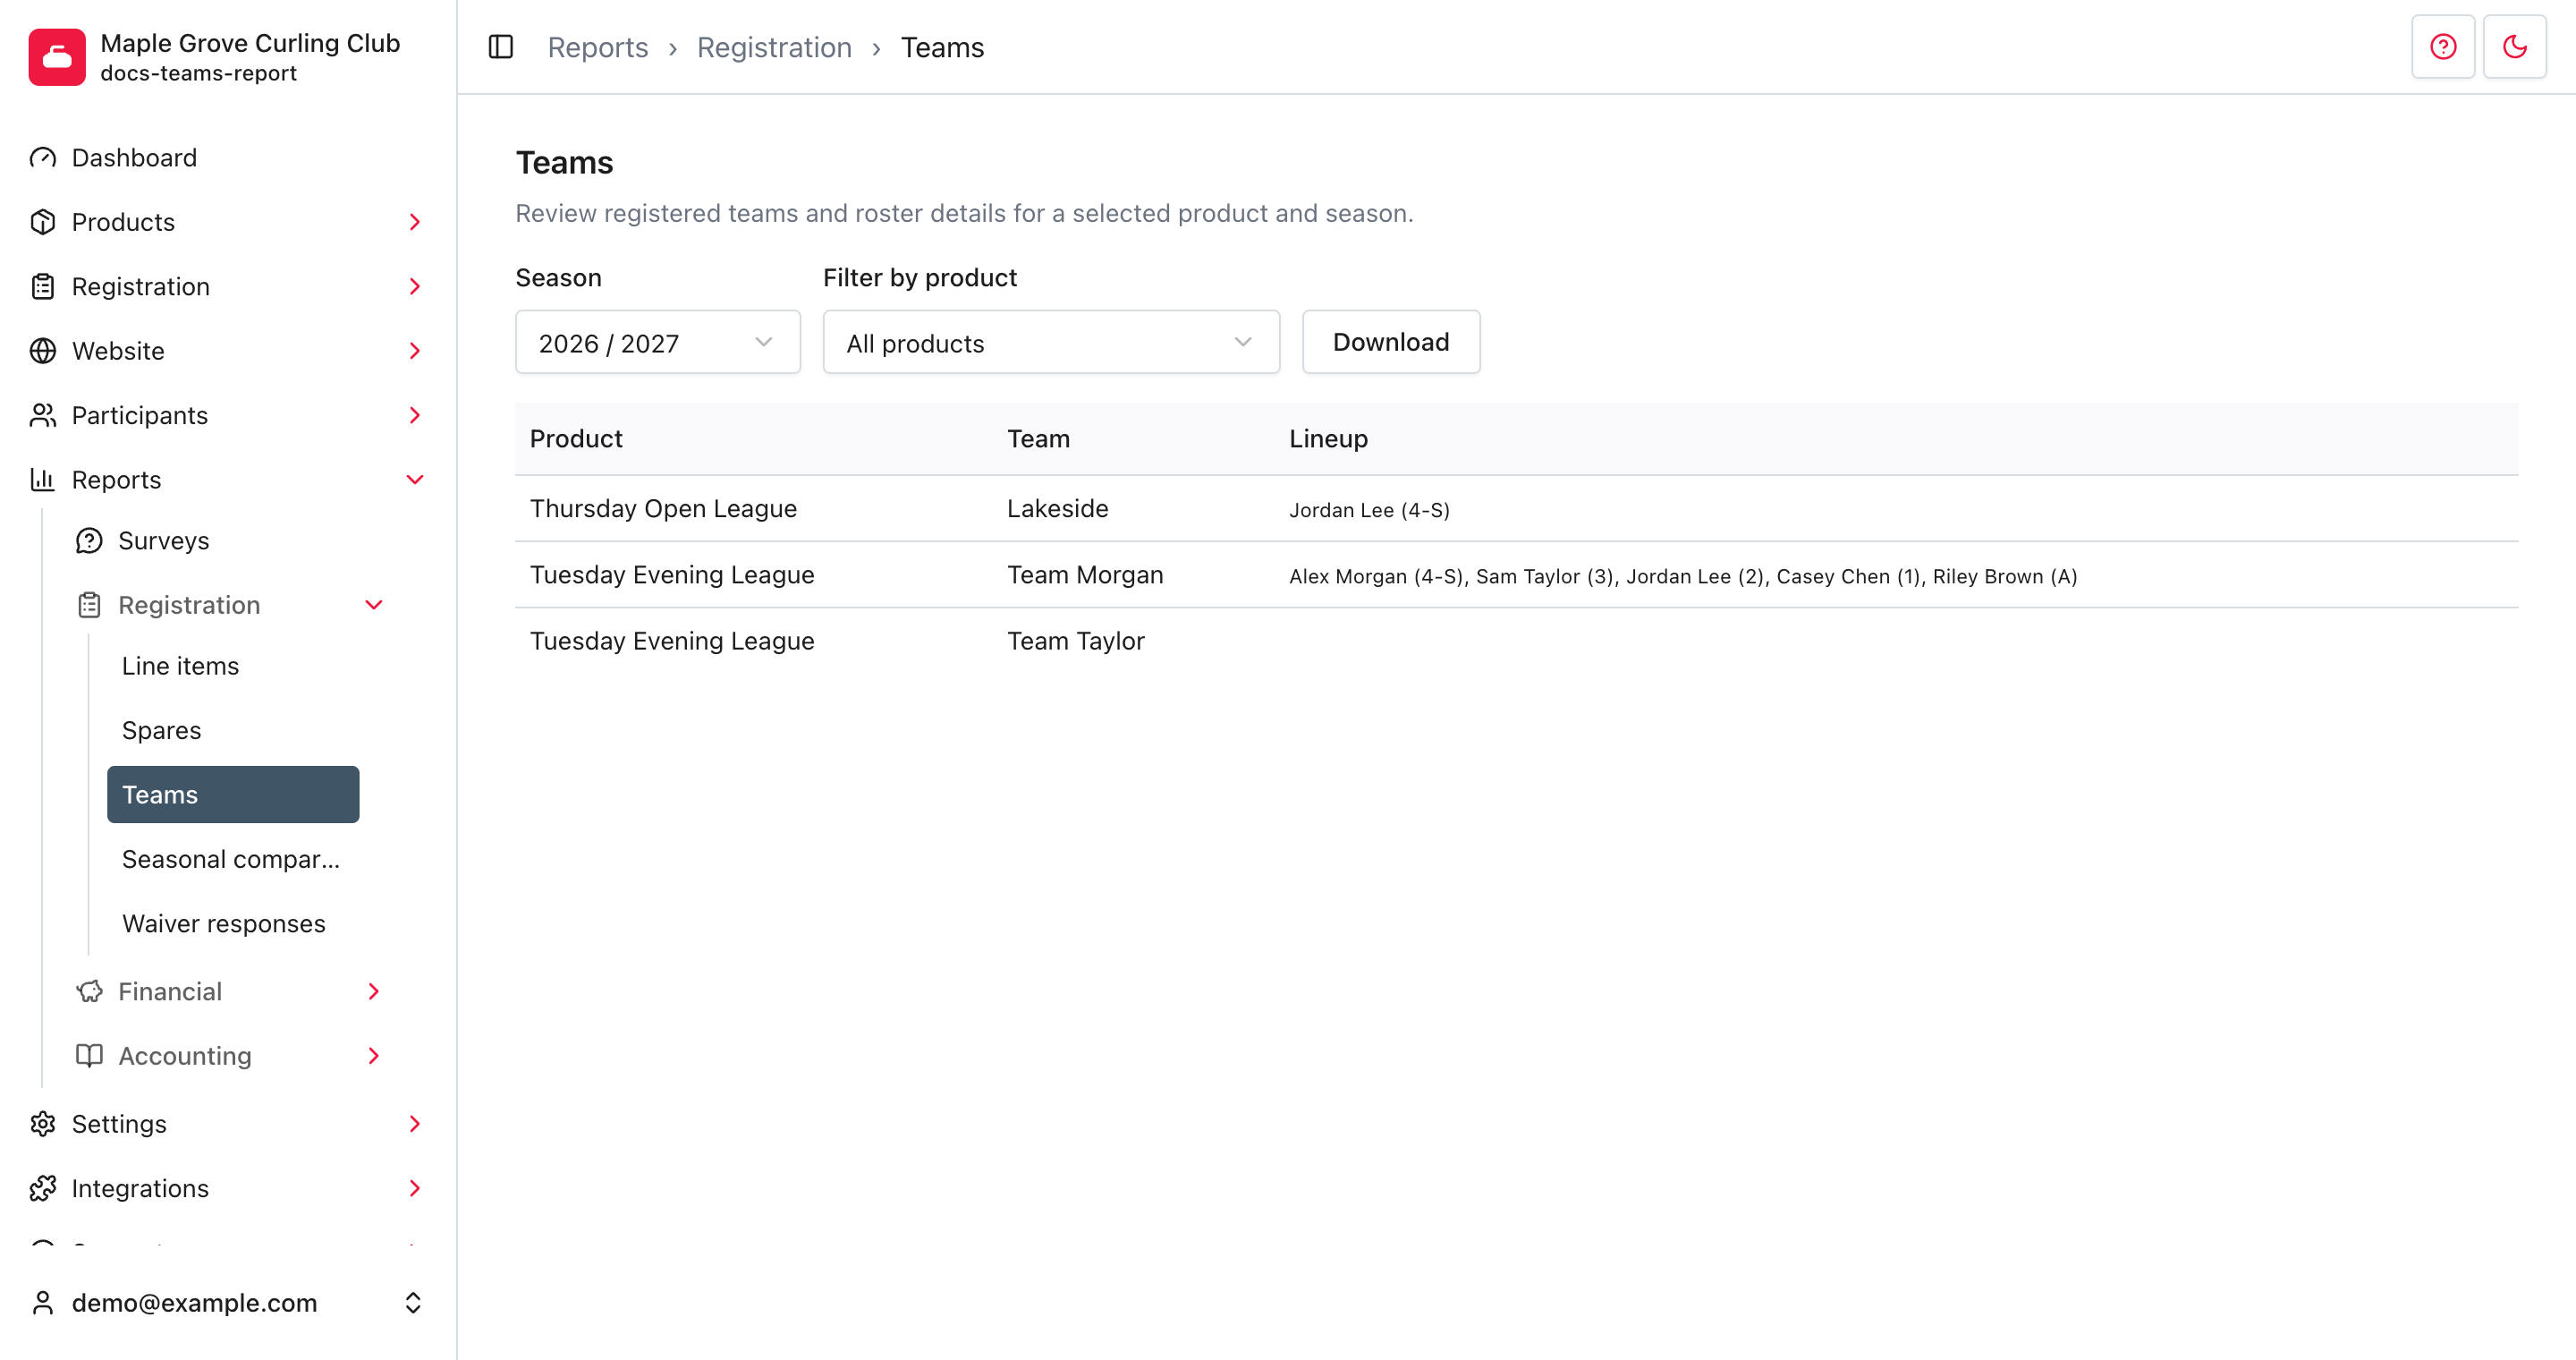Toggle the sidebar panel icon

coord(501,47)
